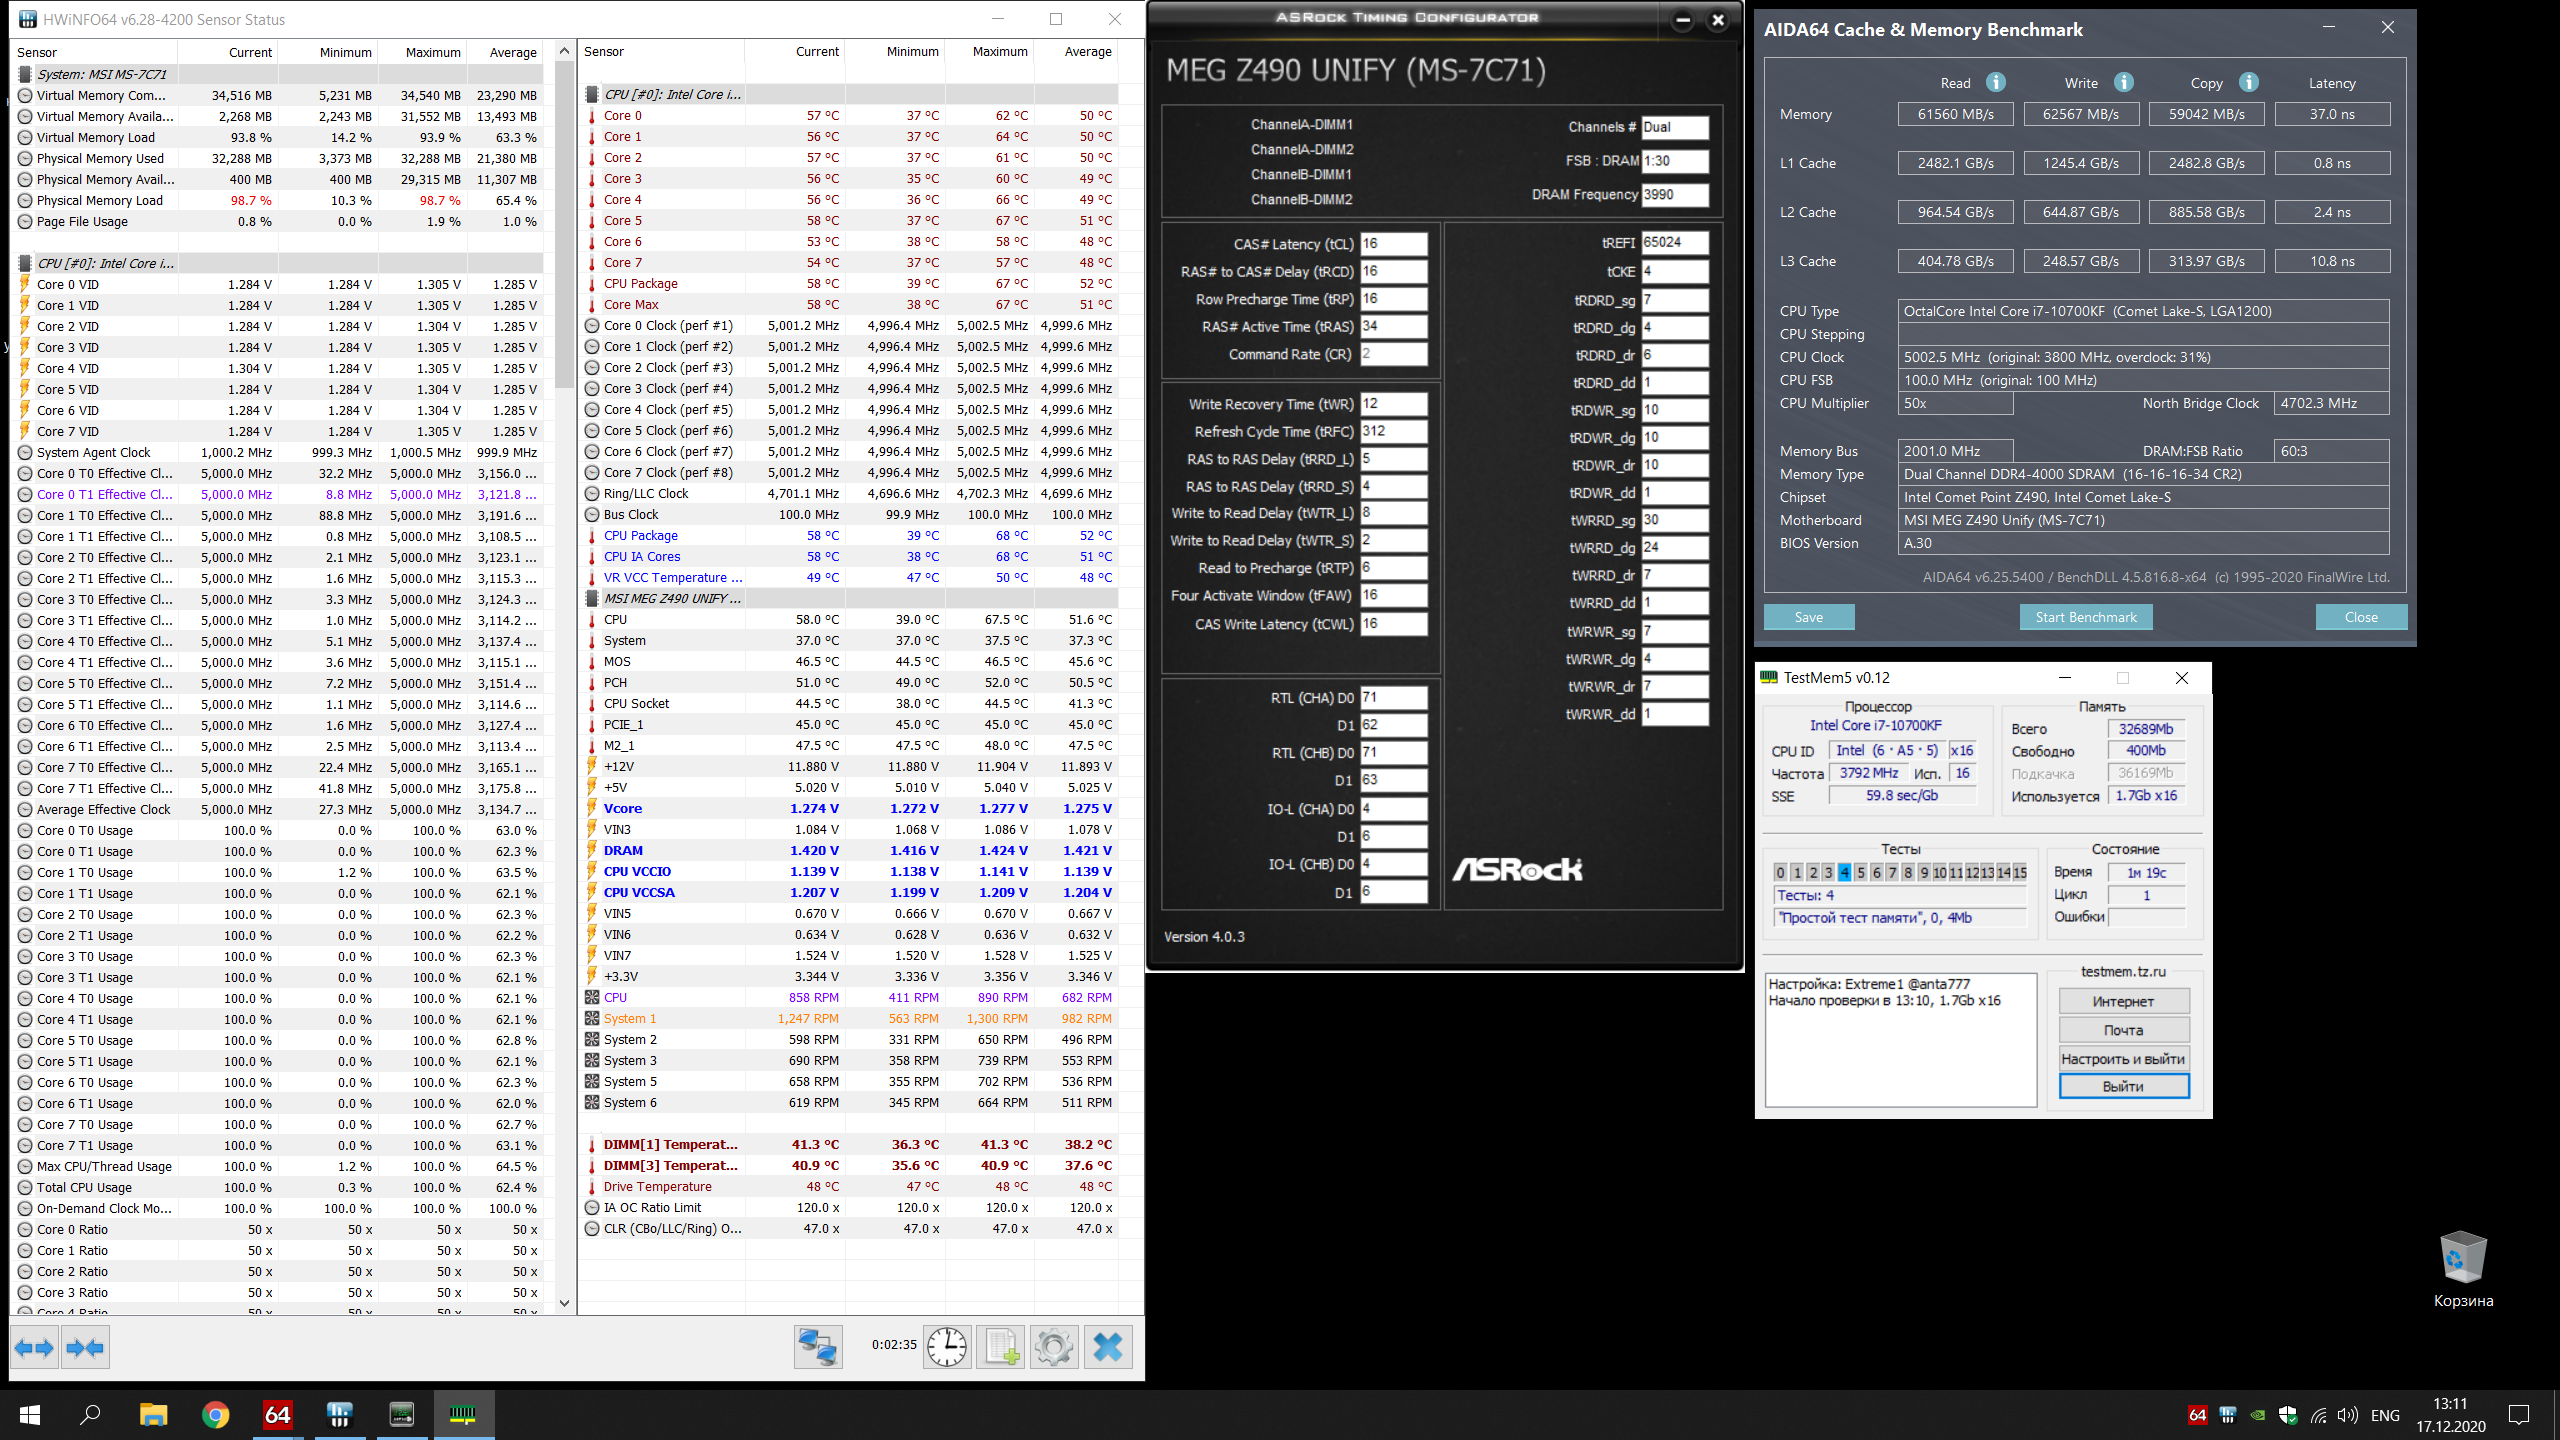The image size is (2560, 1440).
Task: Click the info icon beside Write column
Action: 2124,83
